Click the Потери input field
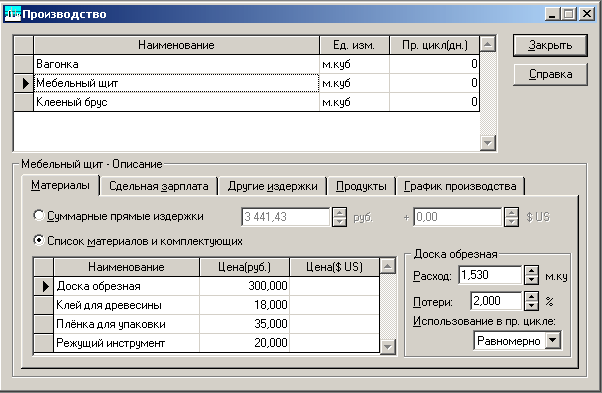The height and width of the screenshot is (393, 602). point(496,301)
